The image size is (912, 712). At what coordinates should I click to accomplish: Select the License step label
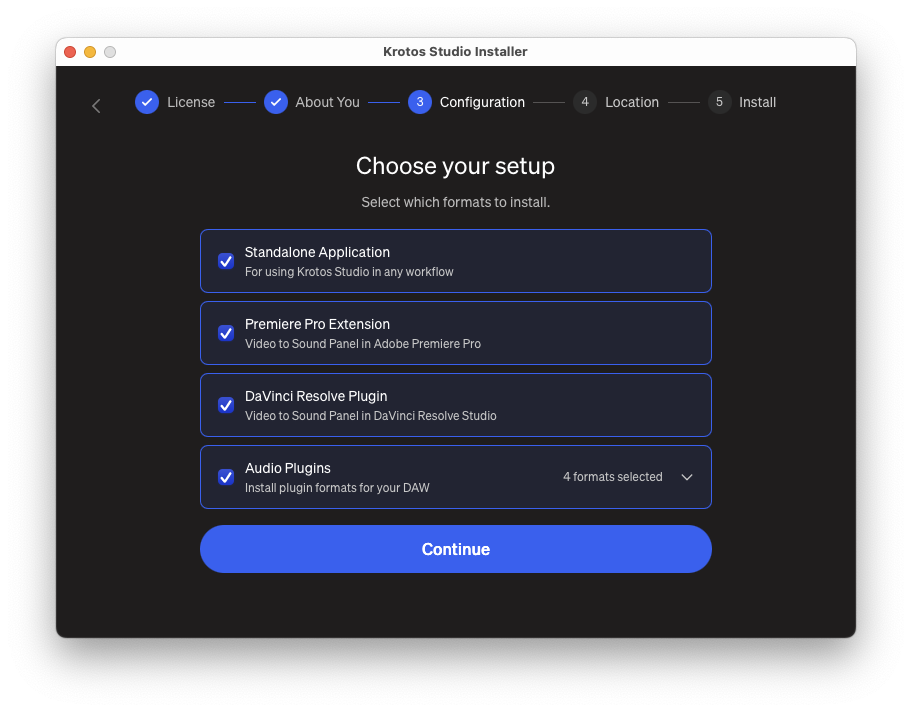(191, 102)
